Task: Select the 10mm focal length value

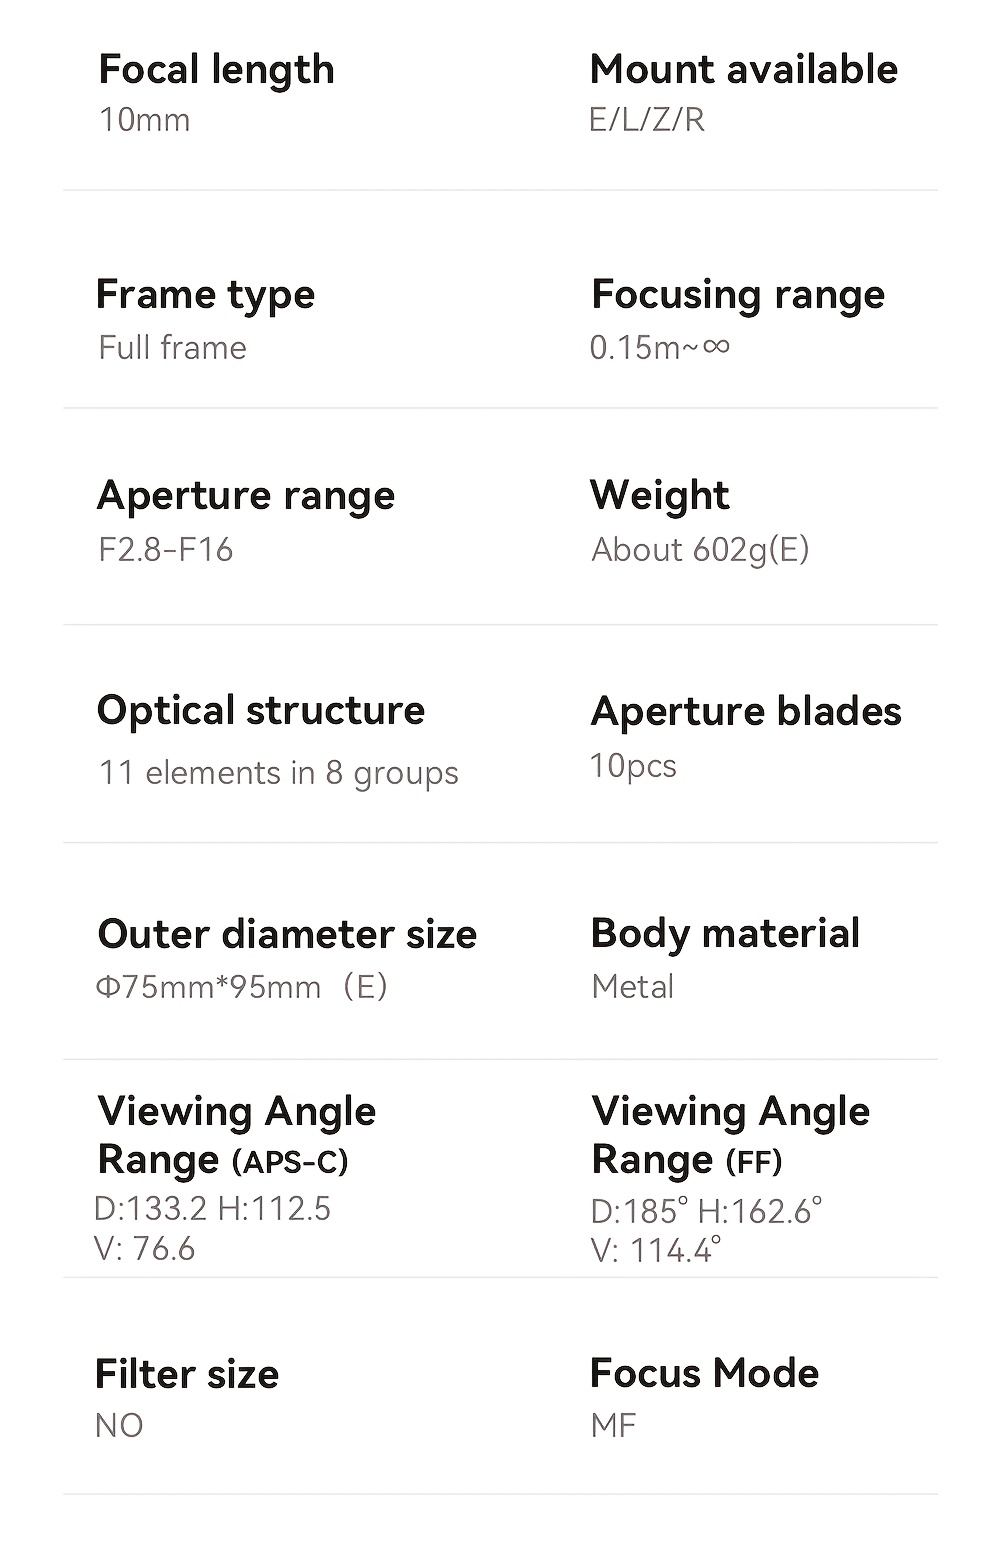Action: pyautogui.click(x=144, y=120)
